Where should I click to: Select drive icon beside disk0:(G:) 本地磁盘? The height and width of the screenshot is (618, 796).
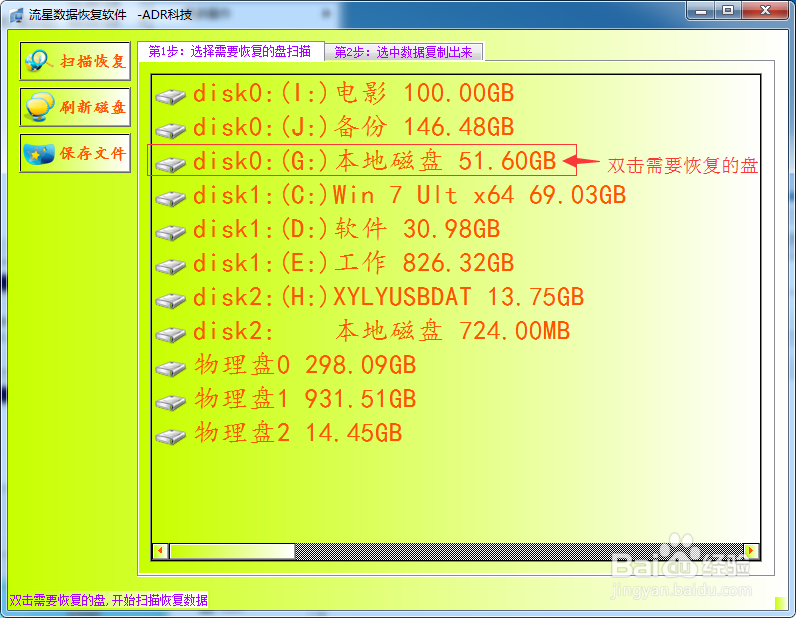[171, 164]
